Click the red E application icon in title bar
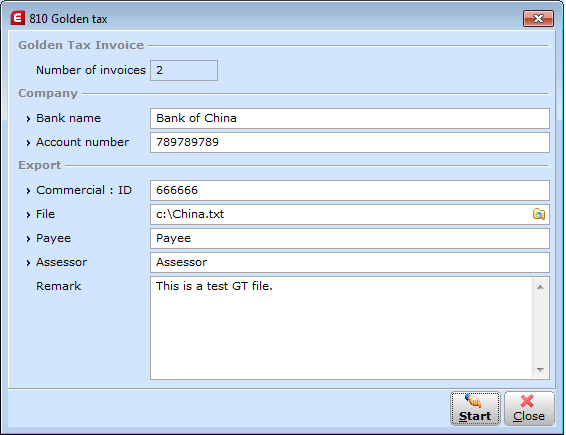The height and width of the screenshot is (435, 566). [x=17, y=18]
